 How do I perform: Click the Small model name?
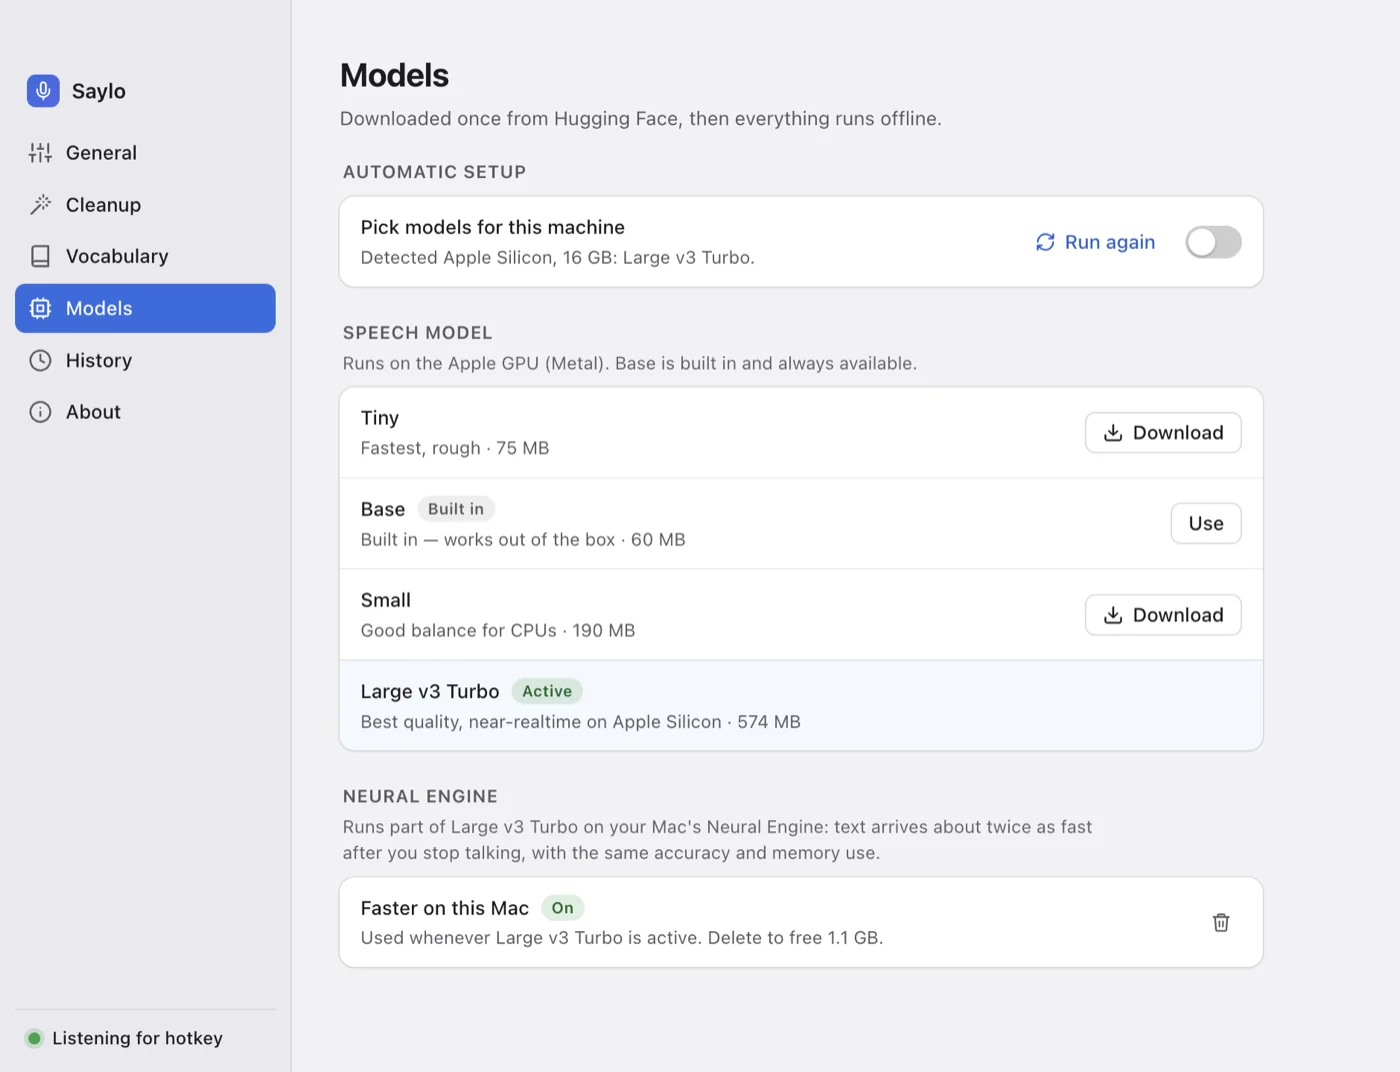click(386, 600)
